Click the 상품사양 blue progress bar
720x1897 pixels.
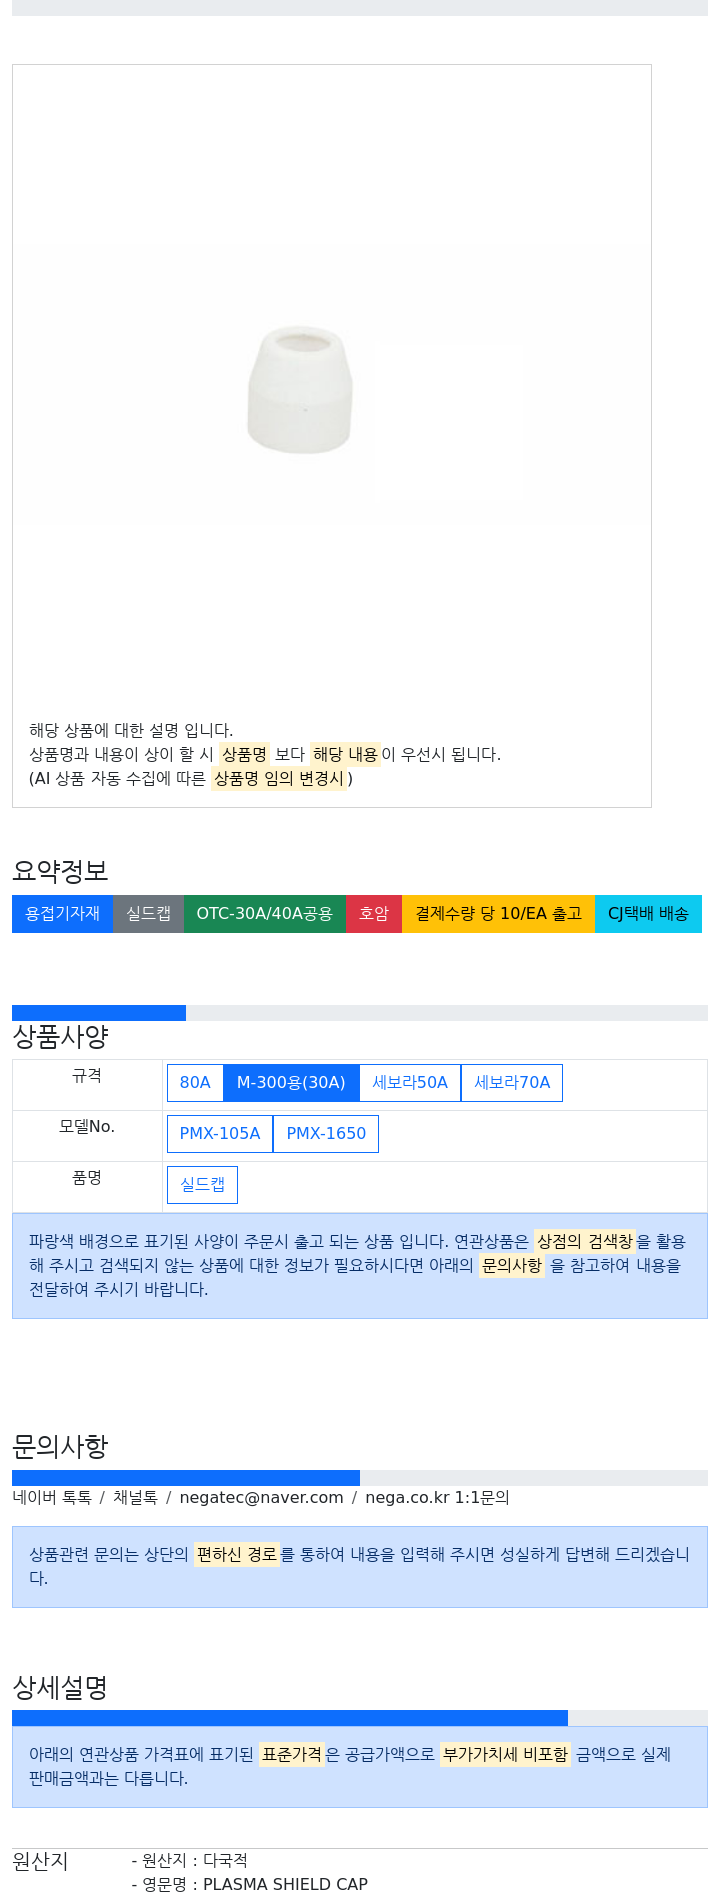99,1013
